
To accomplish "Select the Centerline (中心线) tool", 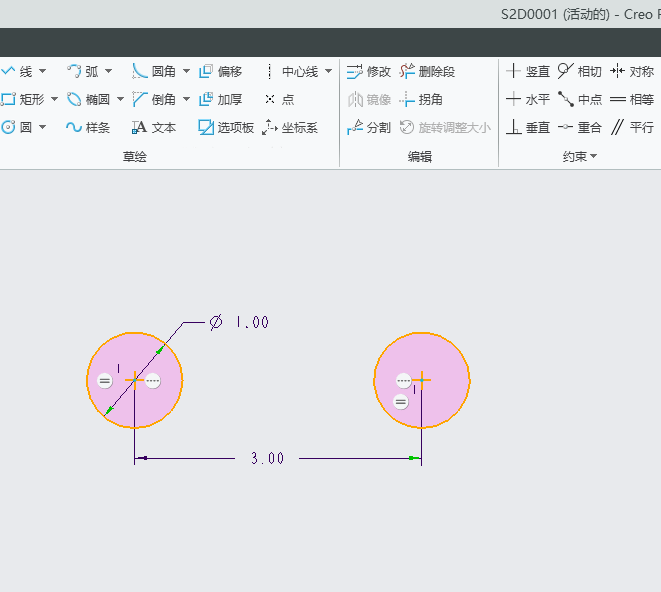I will coord(293,71).
